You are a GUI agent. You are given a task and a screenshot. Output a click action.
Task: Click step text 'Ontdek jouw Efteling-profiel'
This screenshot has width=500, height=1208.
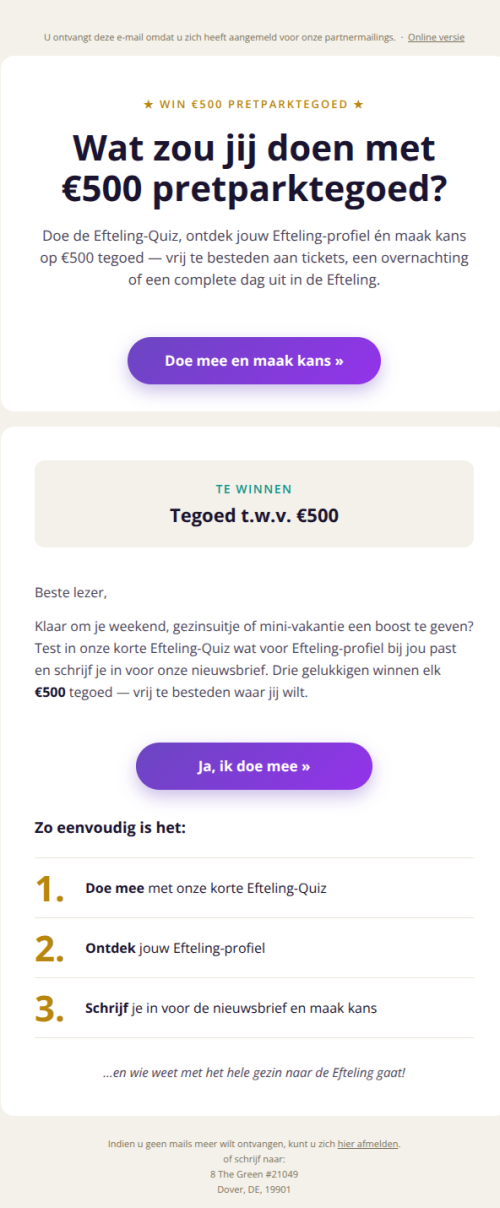pos(175,948)
